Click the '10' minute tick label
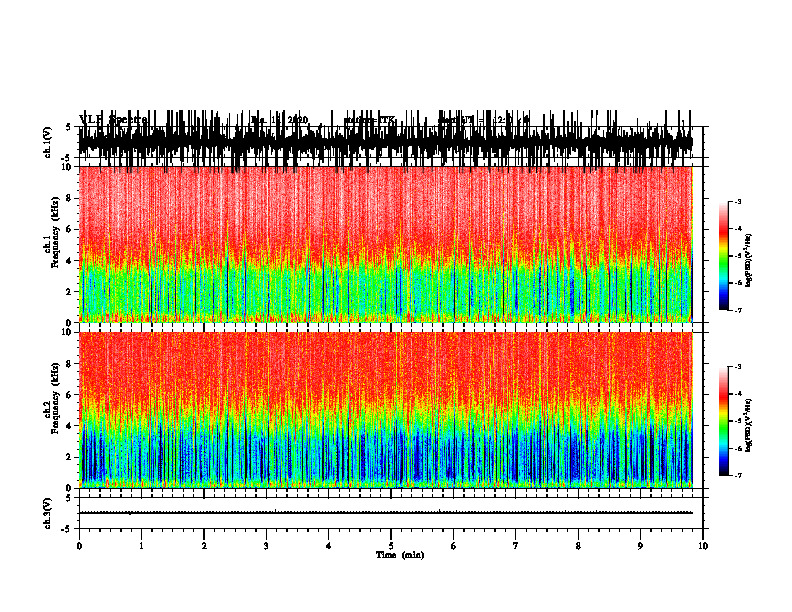This screenshot has width=792, height=612. 703,546
